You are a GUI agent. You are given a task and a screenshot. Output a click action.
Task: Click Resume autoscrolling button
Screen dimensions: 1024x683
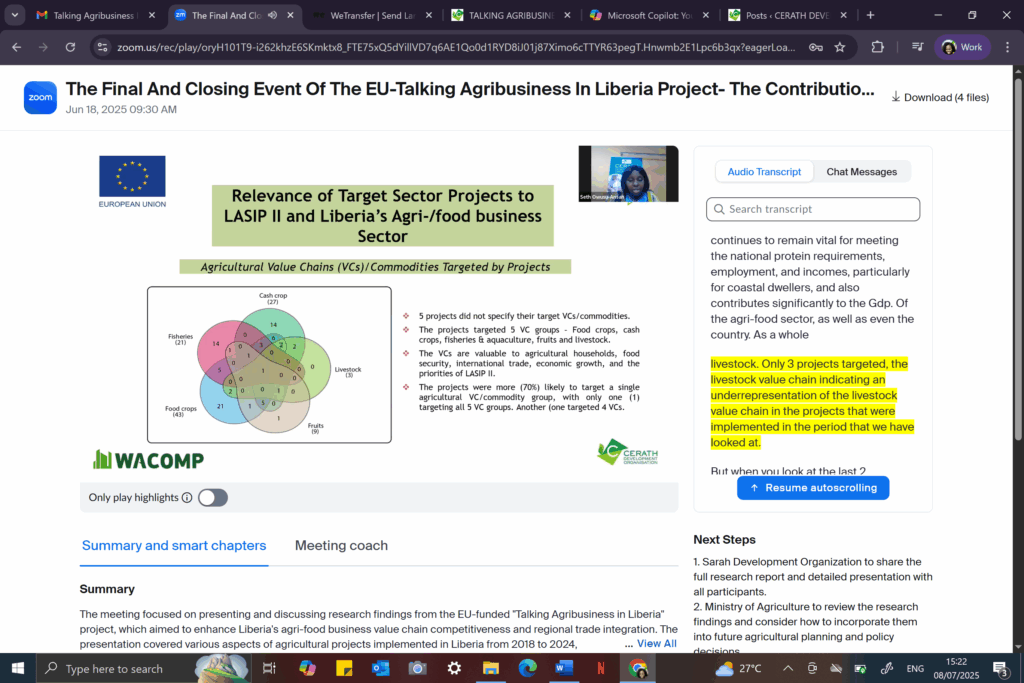pyautogui.click(x=813, y=488)
